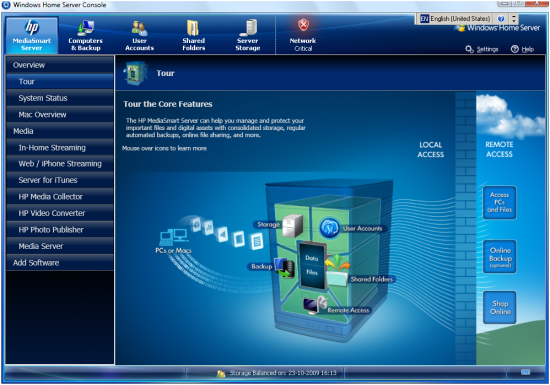The height and width of the screenshot is (385, 550).
Task: Click the PCs or Macs icon
Action: click(x=174, y=236)
